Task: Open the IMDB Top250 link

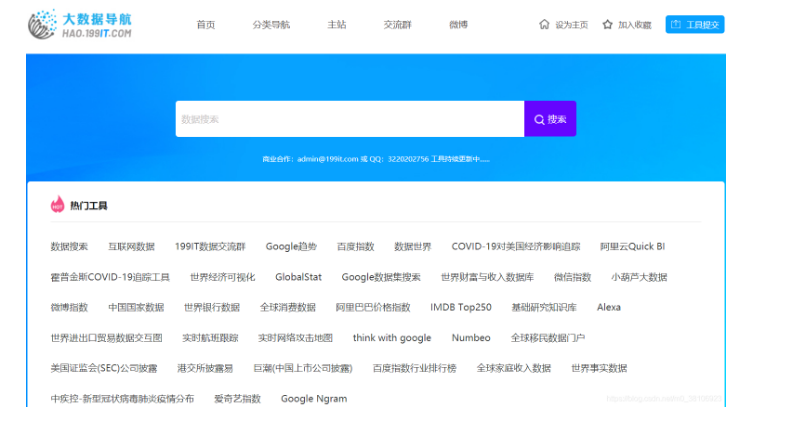Action: point(461,307)
